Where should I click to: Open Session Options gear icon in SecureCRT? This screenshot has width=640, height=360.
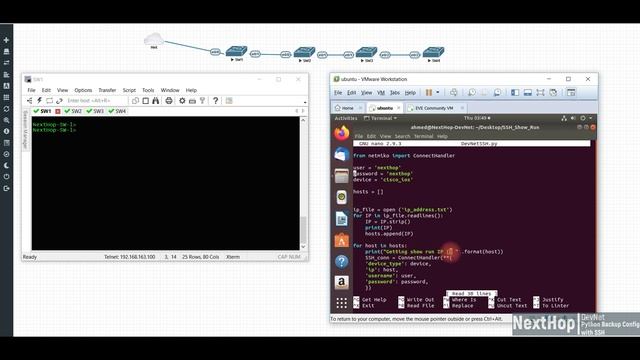[182, 100]
